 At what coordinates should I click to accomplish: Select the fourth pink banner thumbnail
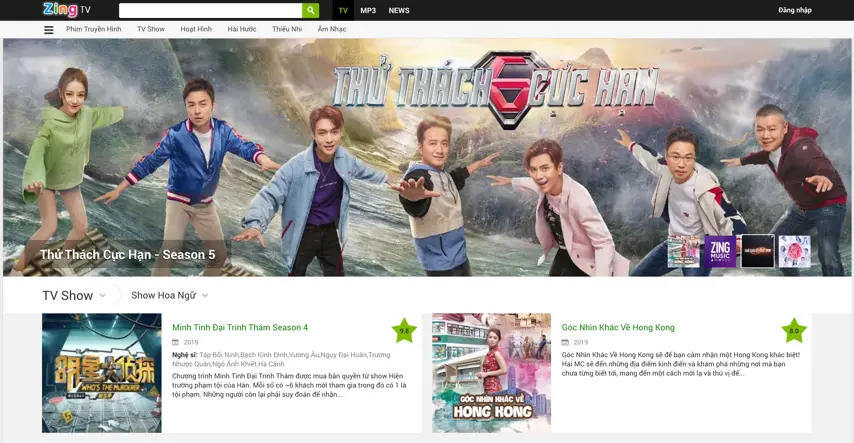[795, 251]
